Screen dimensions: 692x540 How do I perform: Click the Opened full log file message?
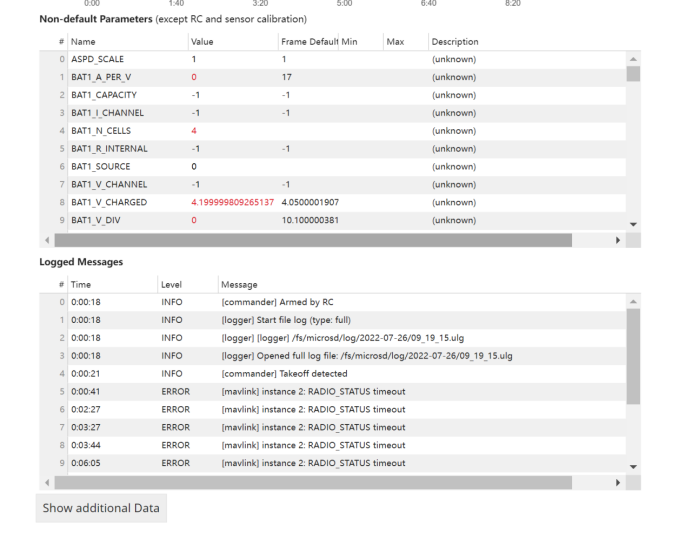pos(367,356)
